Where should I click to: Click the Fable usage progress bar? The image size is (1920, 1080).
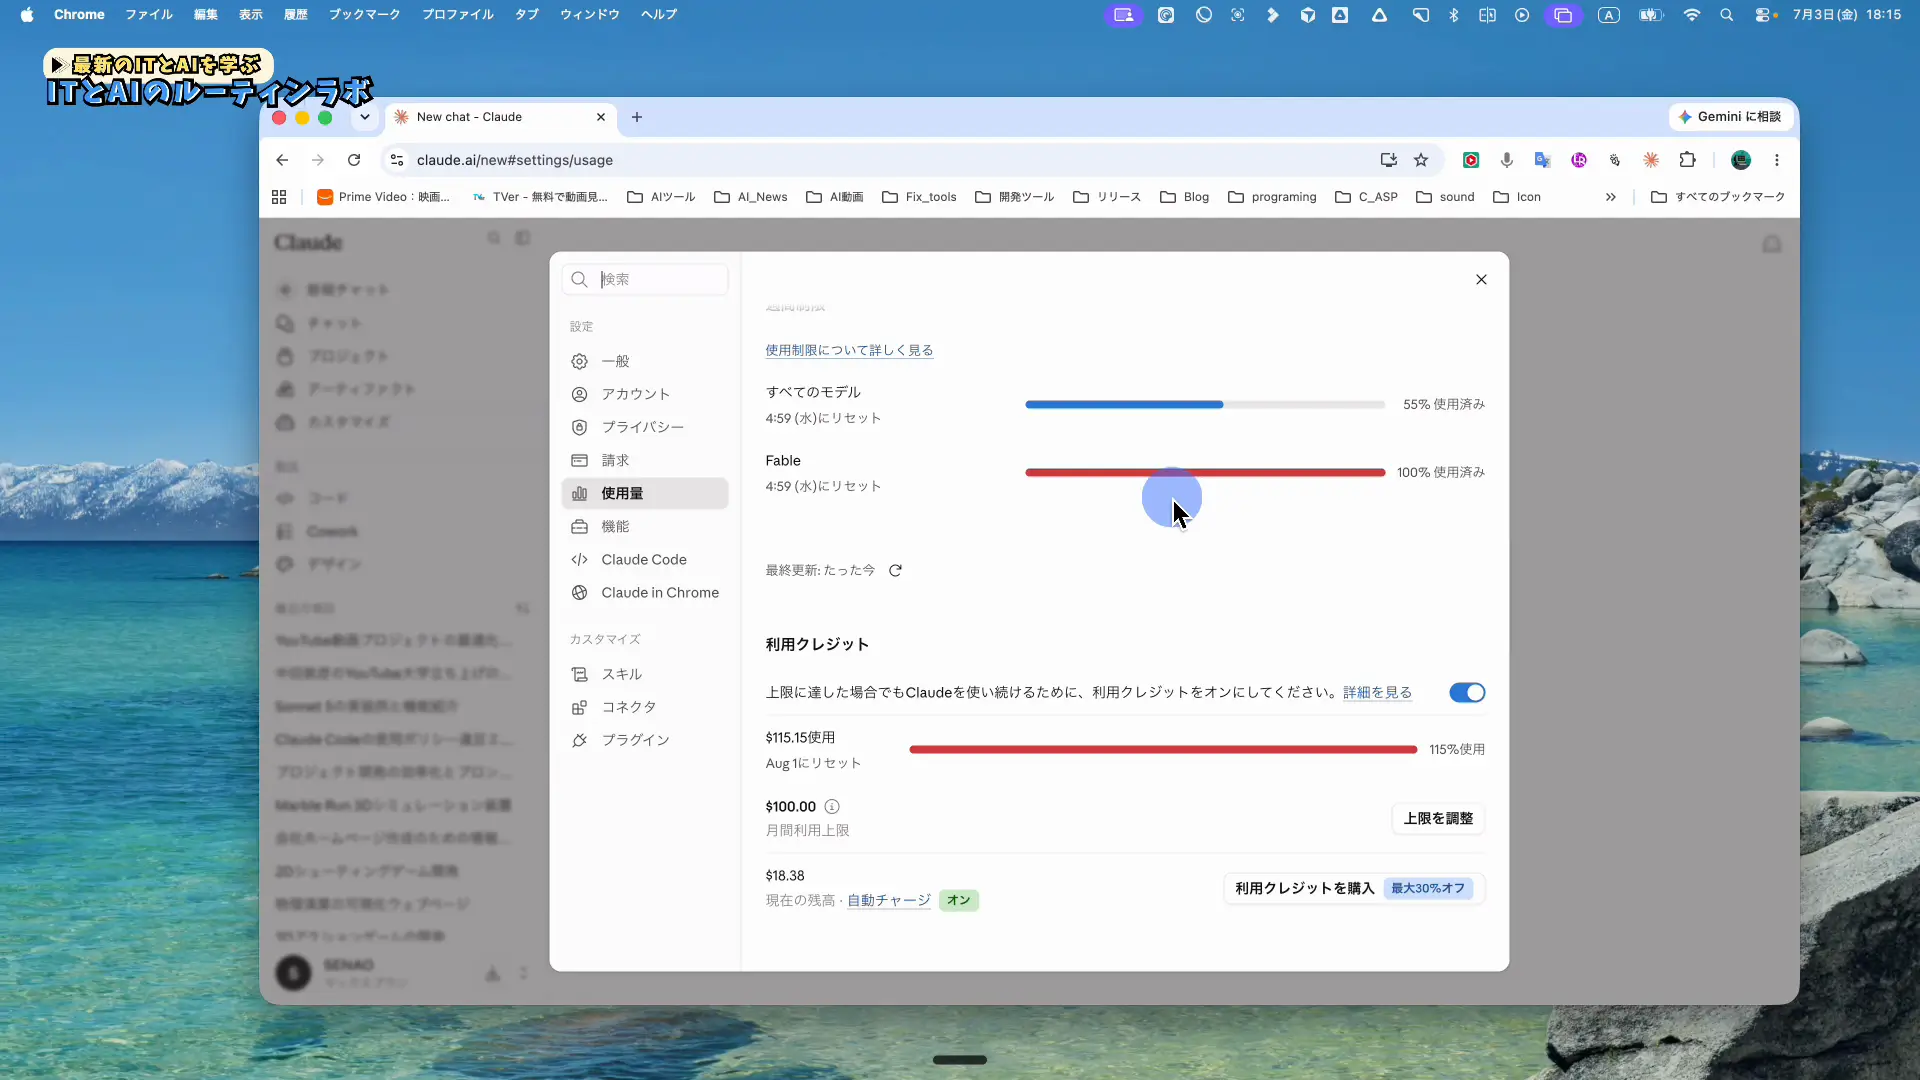pyautogui.click(x=1205, y=472)
